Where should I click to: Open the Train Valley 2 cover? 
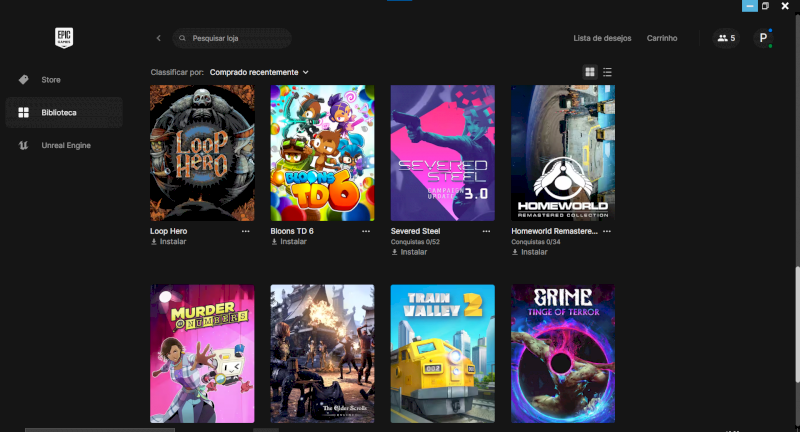point(443,353)
